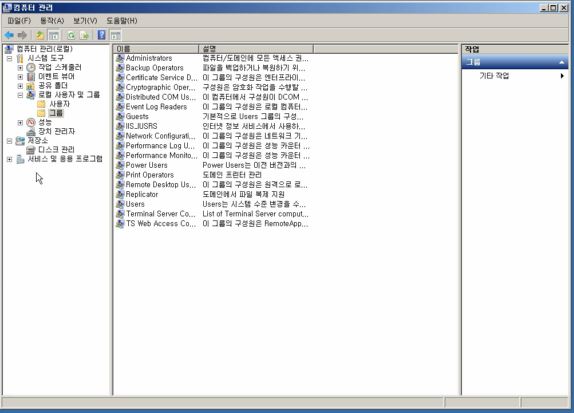Collapse the 저장소 tree node
The width and height of the screenshot is (574, 413).
tap(9, 141)
